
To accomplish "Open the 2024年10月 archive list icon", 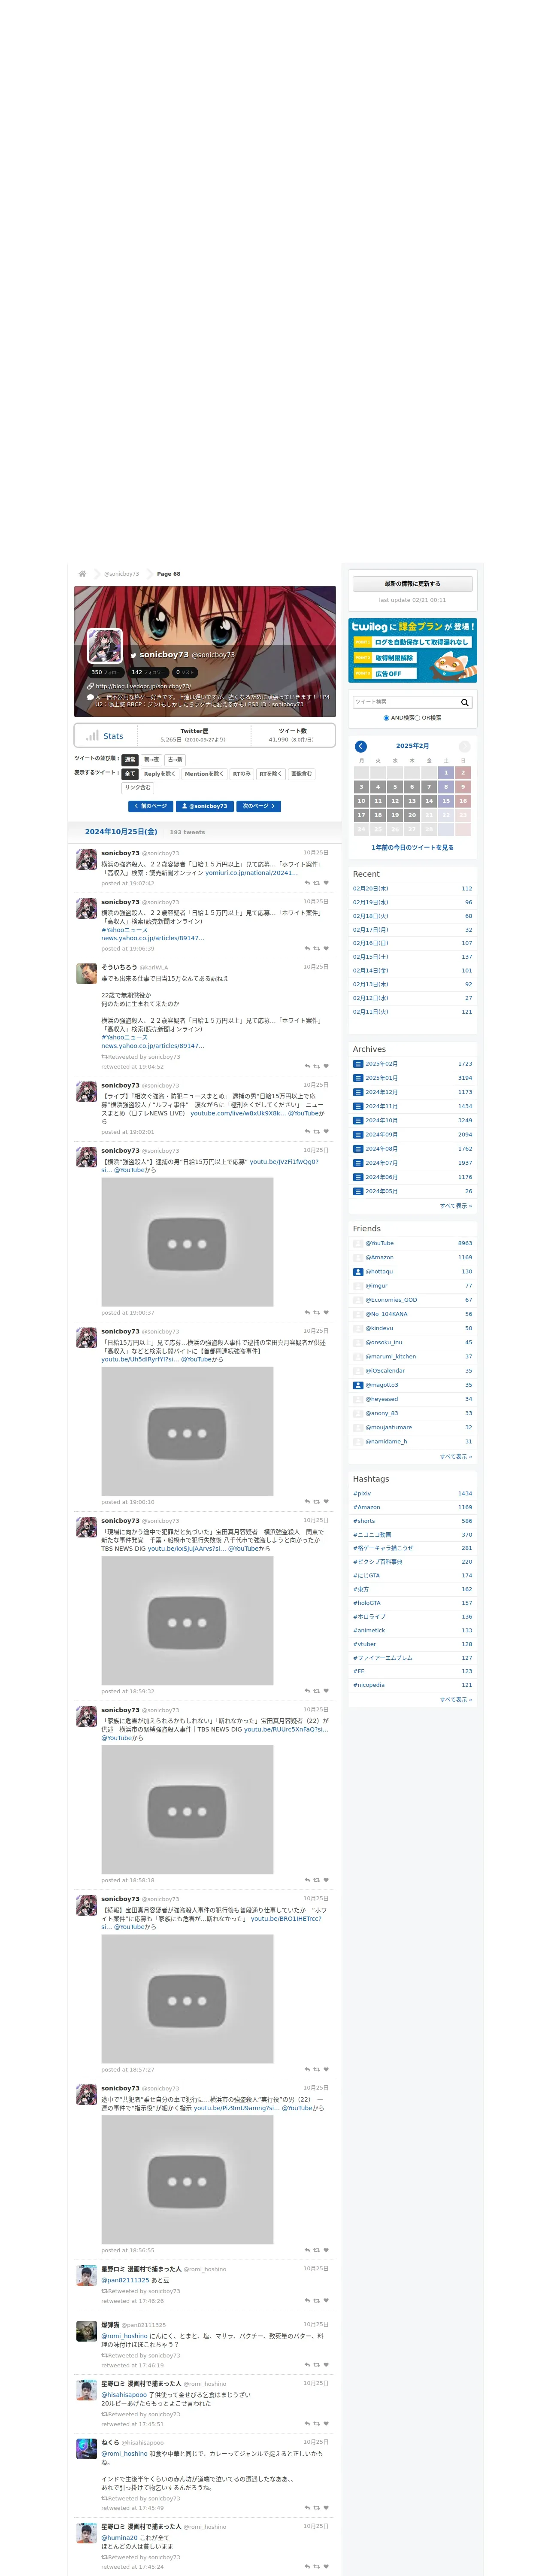I will [x=358, y=1120].
